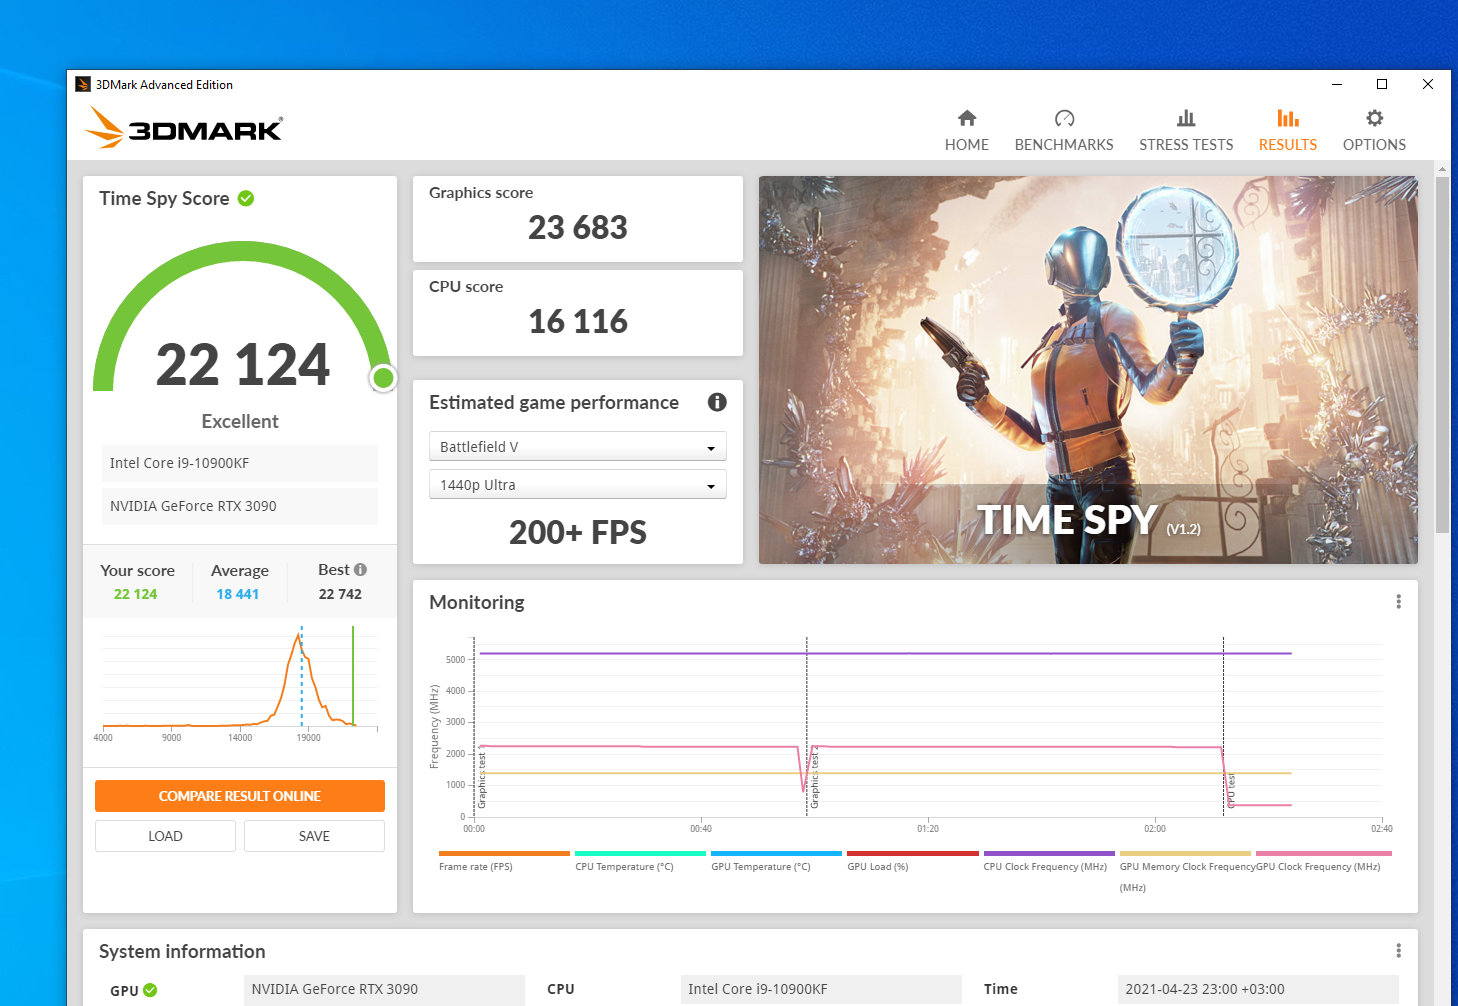Click the Graphics score value 23 683

[578, 228]
